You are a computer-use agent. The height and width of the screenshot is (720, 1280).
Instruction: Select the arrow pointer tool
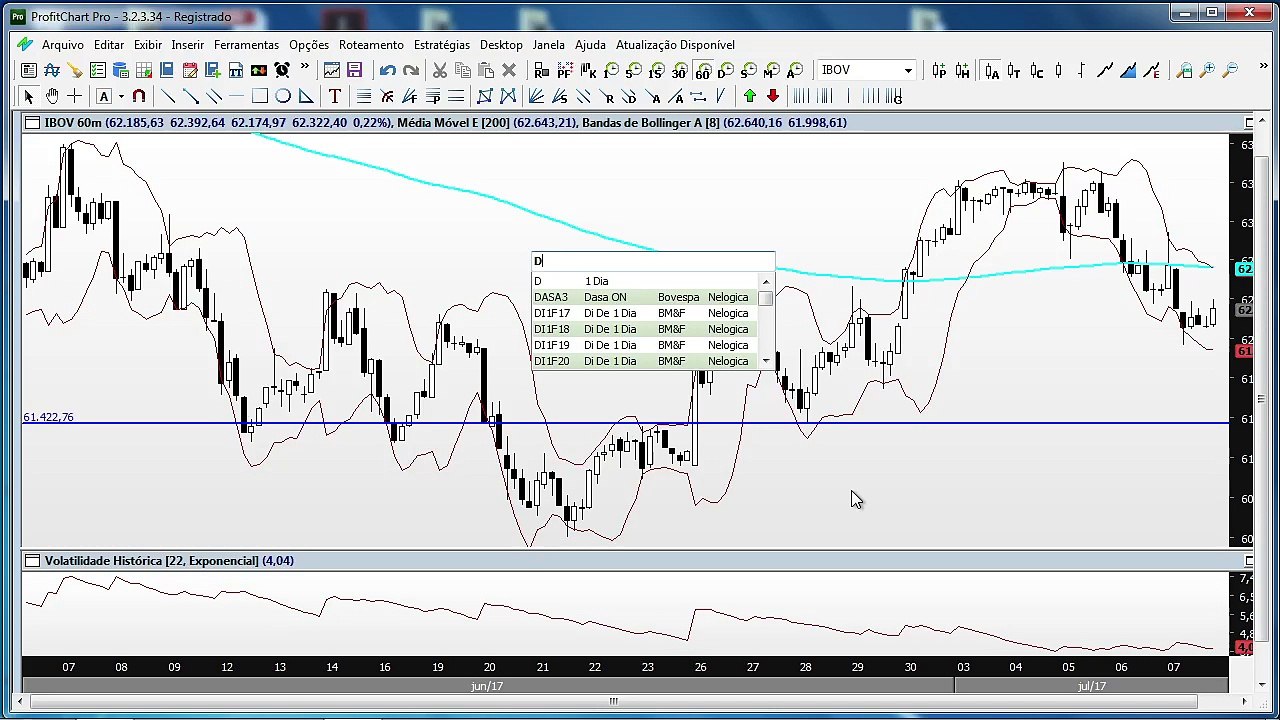click(29, 96)
